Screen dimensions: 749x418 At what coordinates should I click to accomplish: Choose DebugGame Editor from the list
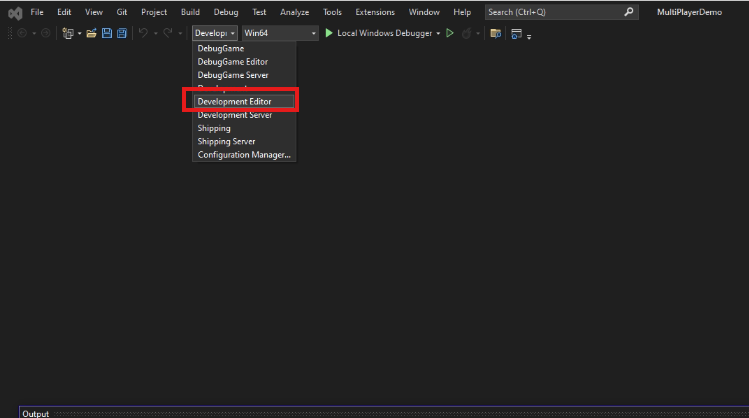tap(232, 62)
